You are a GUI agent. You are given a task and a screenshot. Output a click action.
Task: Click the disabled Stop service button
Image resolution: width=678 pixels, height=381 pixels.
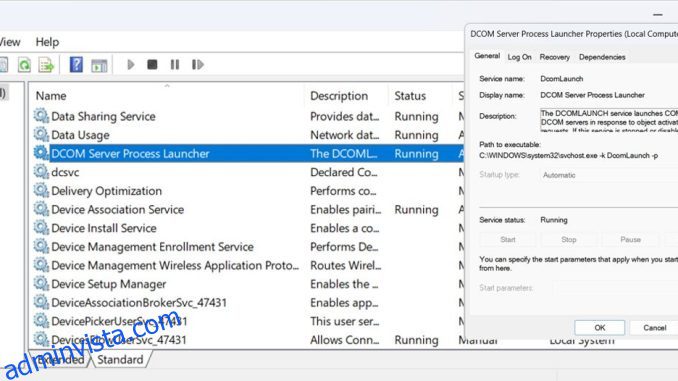point(569,239)
